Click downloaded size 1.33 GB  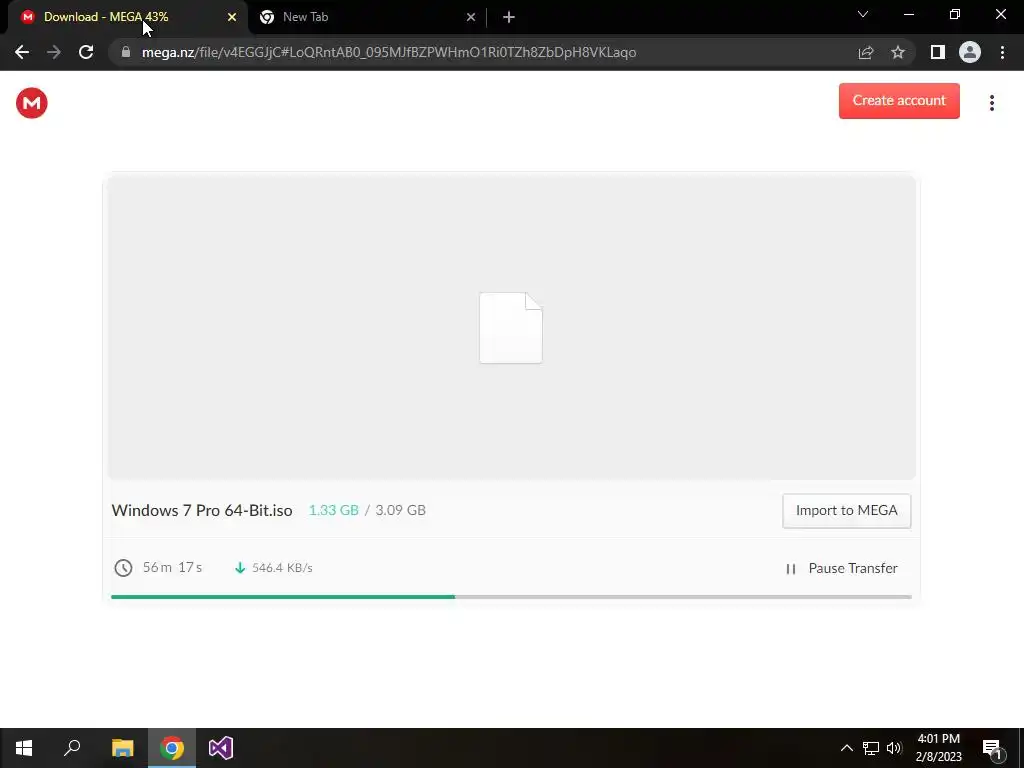[x=334, y=510]
